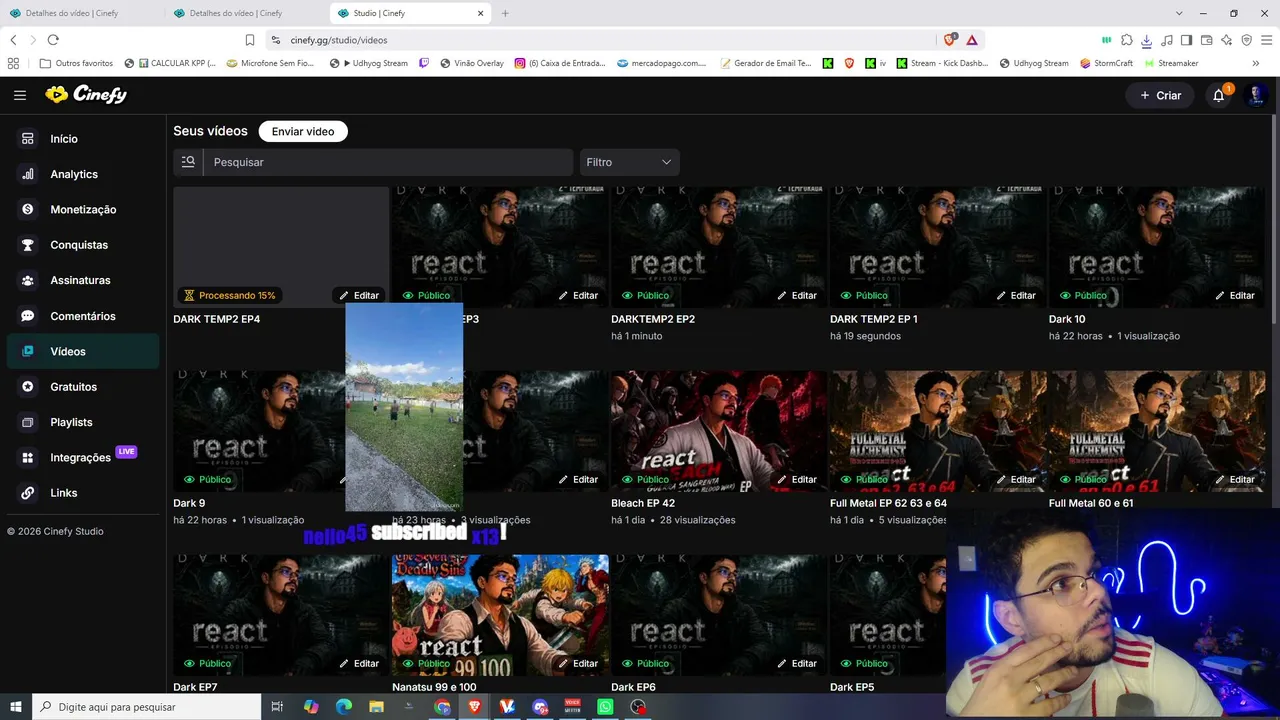This screenshot has height=720, width=1280.
Task: Open the Vinão Overlay bookmark
Action: pos(471,63)
